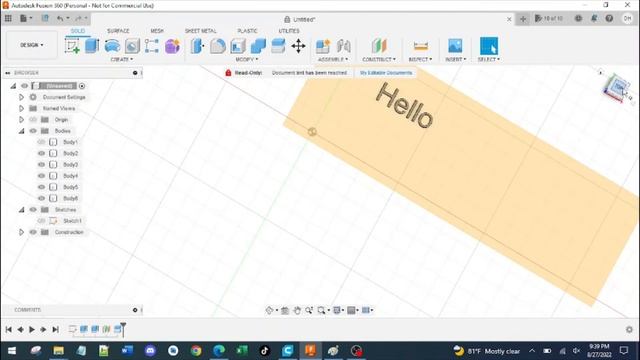Hide Body6 using its eye icon
The width and height of the screenshot is (640, 360).
point(42,198)
